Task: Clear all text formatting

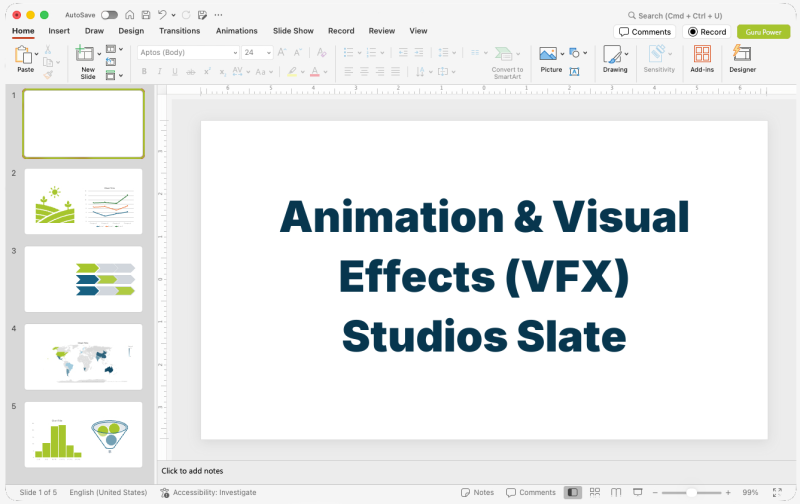Action: (x=321, y=52)
